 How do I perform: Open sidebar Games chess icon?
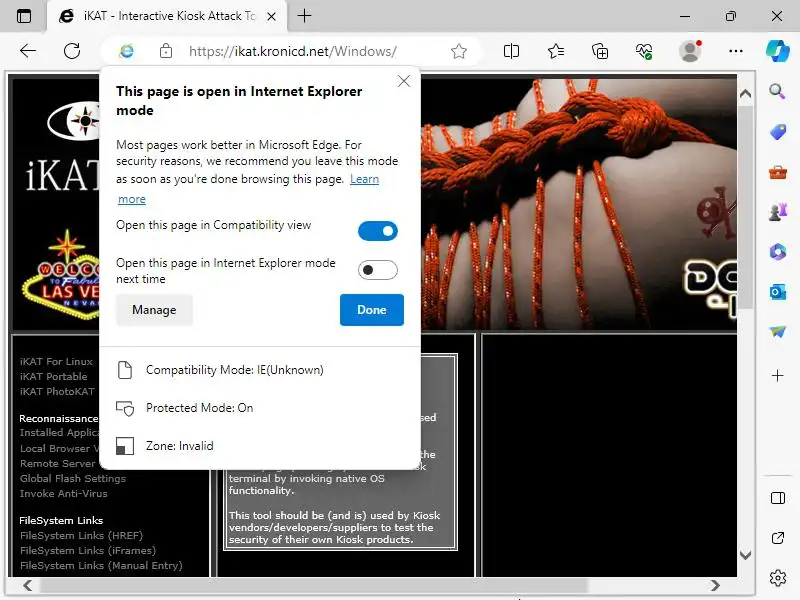(x=778, y=211)
